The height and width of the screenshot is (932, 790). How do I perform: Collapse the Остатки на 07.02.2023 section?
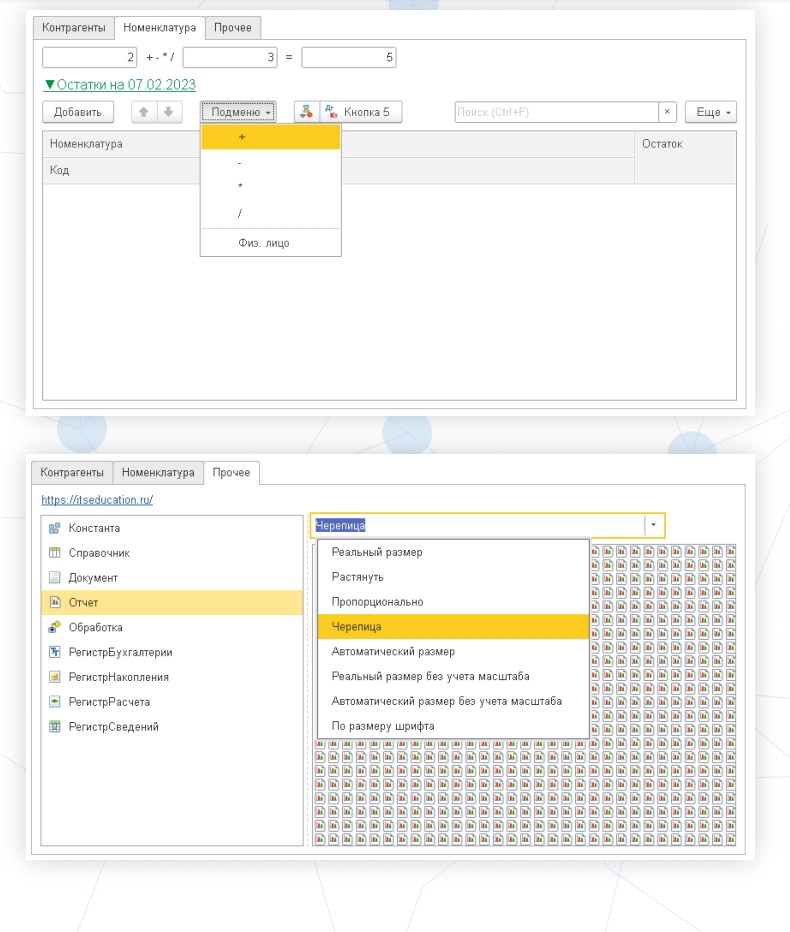click(x=119, y=85)
